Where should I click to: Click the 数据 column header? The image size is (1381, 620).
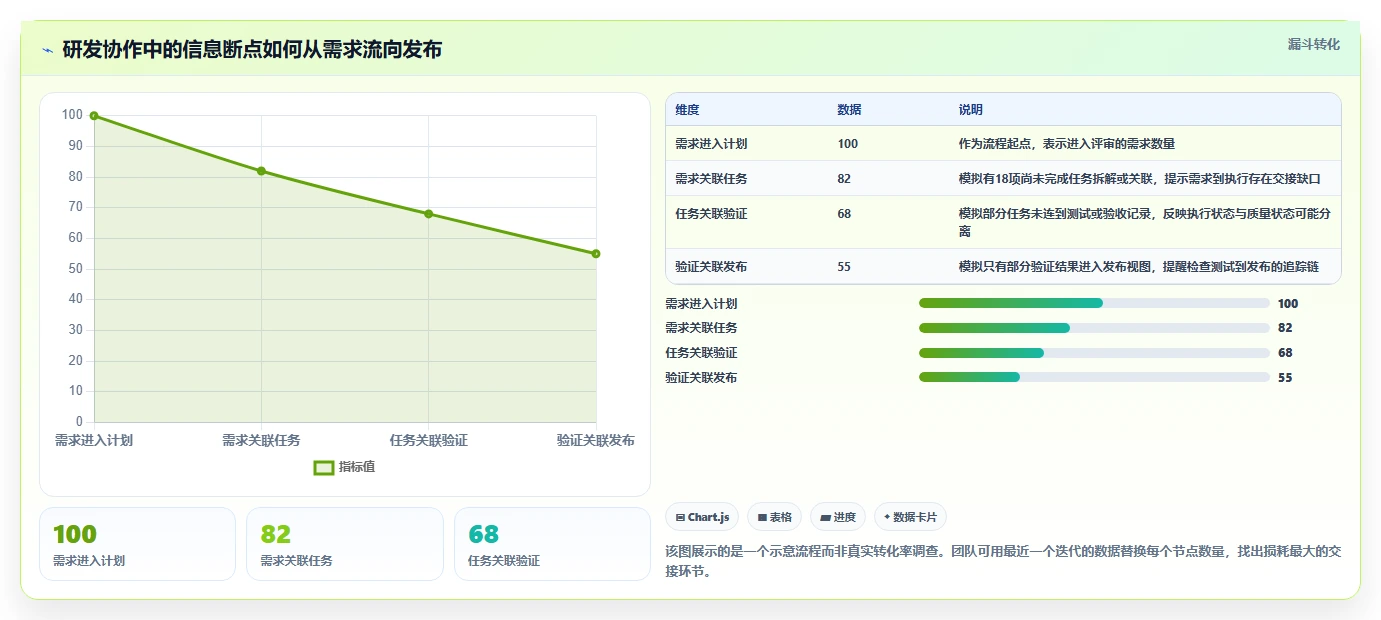[849, 110]
